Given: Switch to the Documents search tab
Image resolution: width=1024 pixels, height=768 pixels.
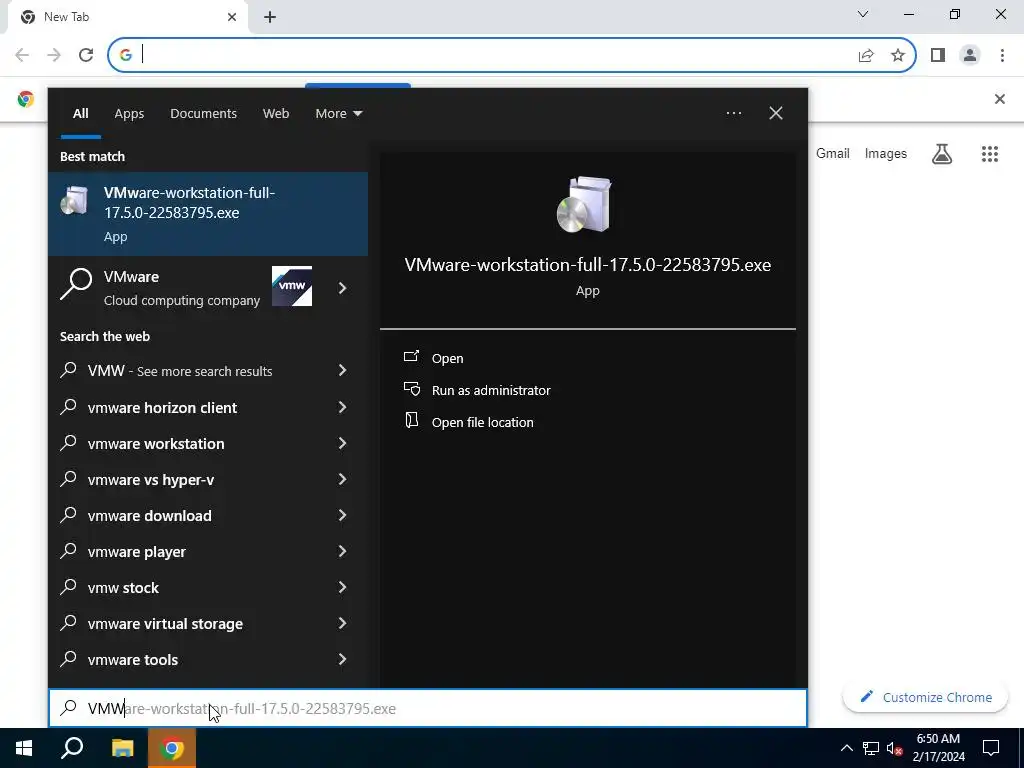Looking at the screenshot, I should [203, 114].
